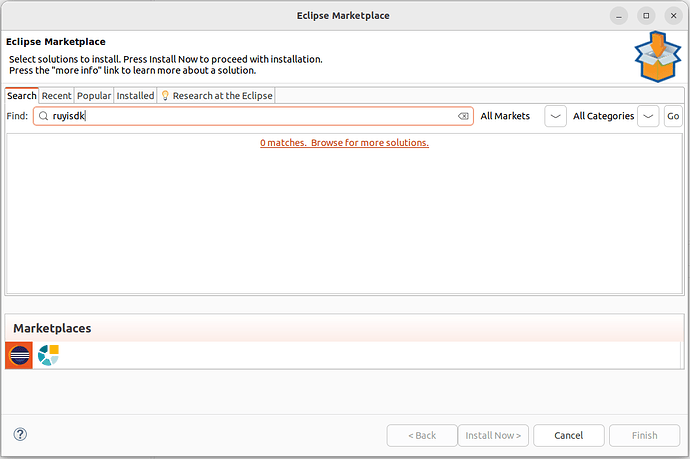Click the Marketplace box logo icon
The width and height of the screenshot is (690, 459).
(657, 56)
